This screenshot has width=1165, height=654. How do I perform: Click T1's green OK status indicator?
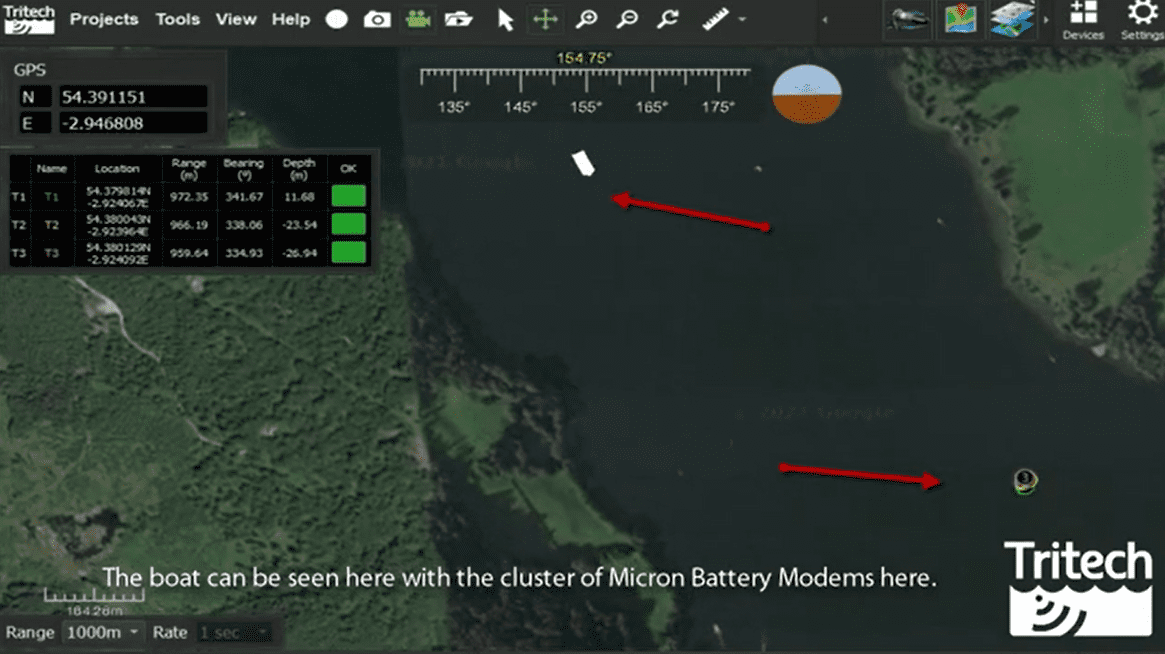(347, 196)
